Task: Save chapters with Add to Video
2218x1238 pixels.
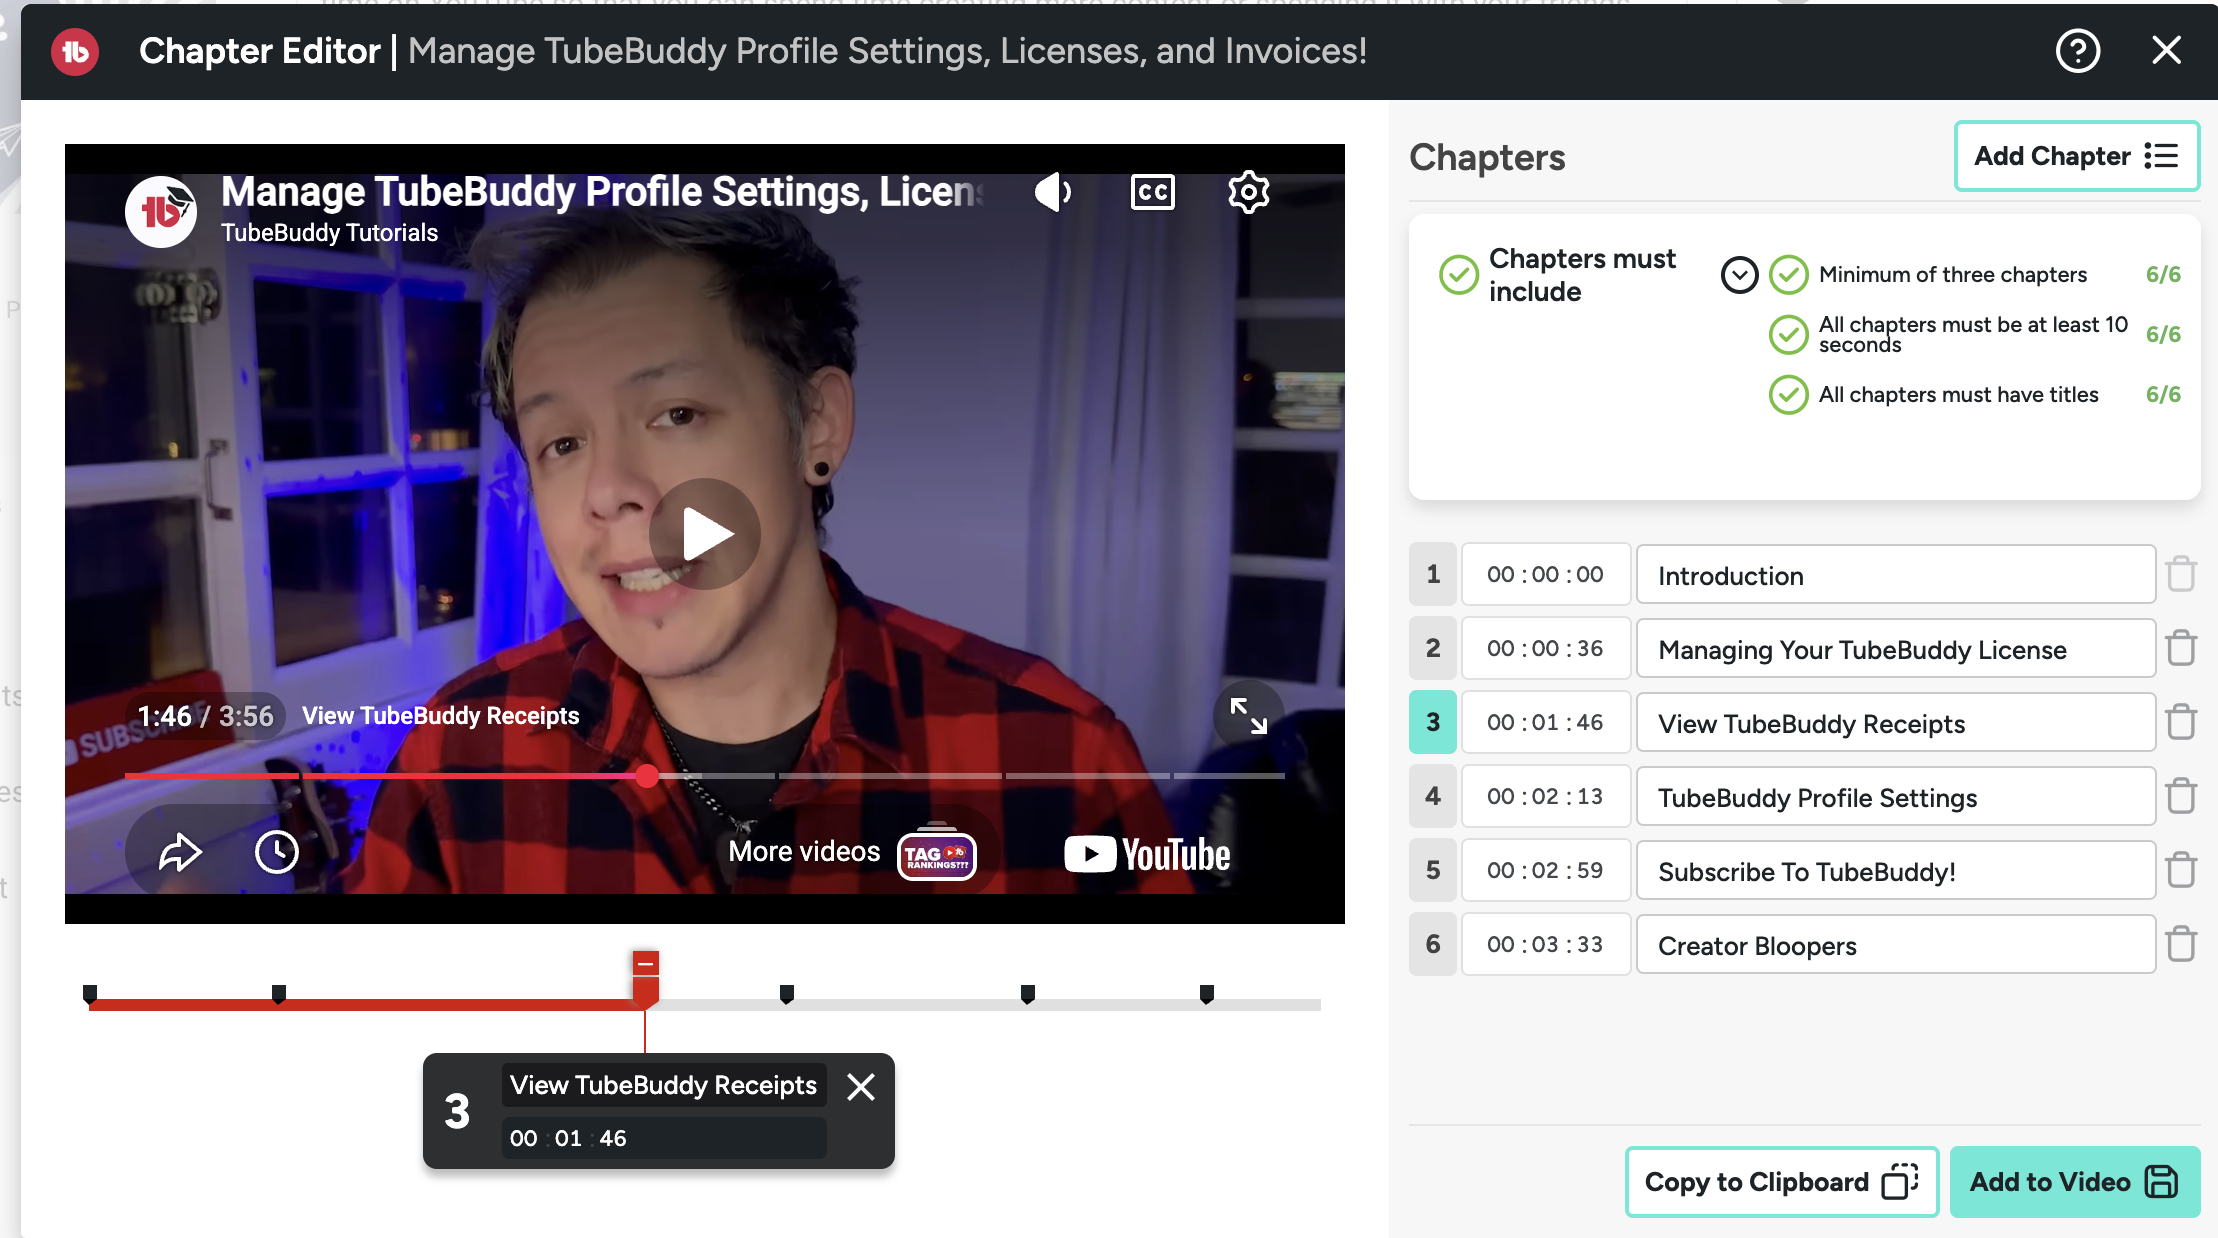Action: tap(2074, 1182)
